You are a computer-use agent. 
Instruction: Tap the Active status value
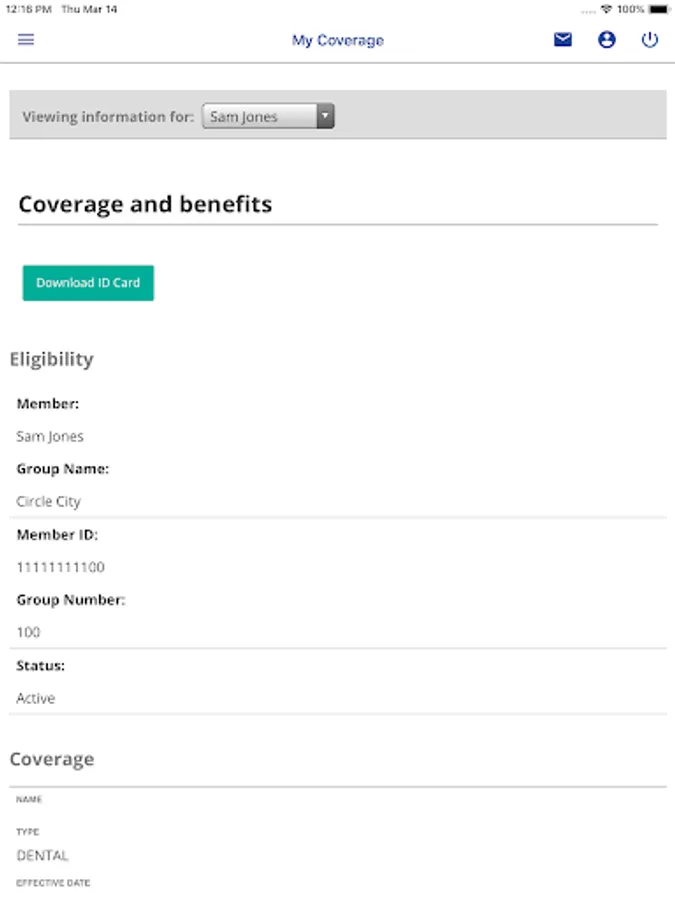click(35, 698)
